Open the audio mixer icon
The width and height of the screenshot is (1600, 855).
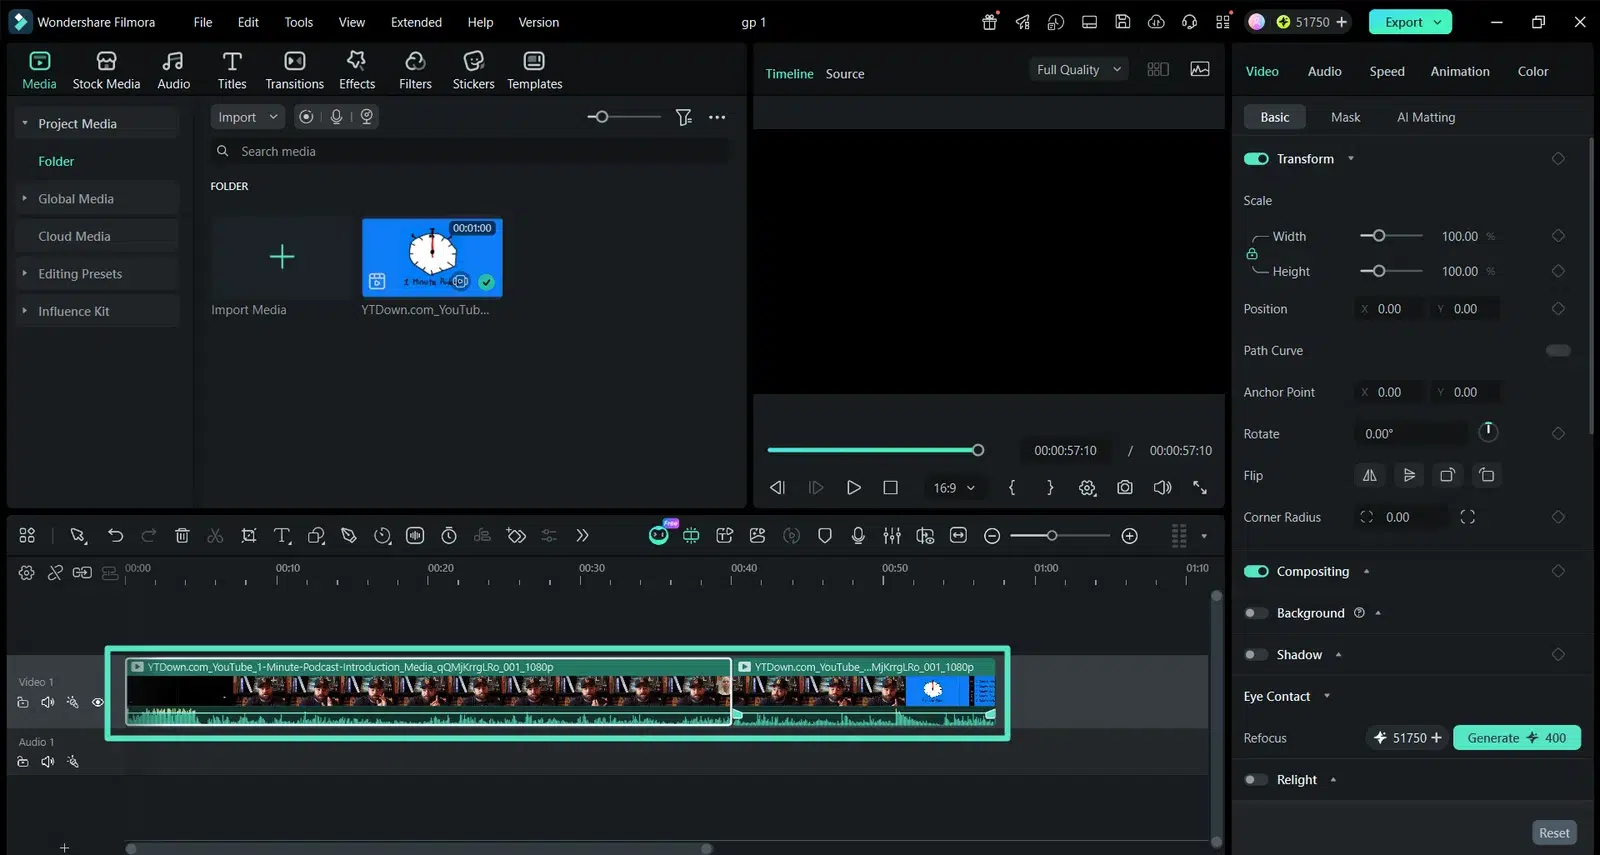(892, 536)
